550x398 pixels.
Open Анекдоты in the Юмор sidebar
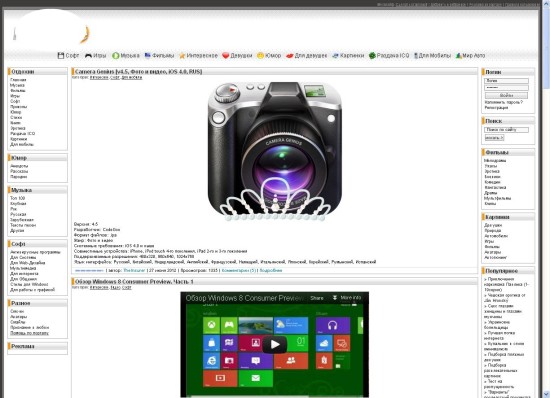tap(19, 166)
